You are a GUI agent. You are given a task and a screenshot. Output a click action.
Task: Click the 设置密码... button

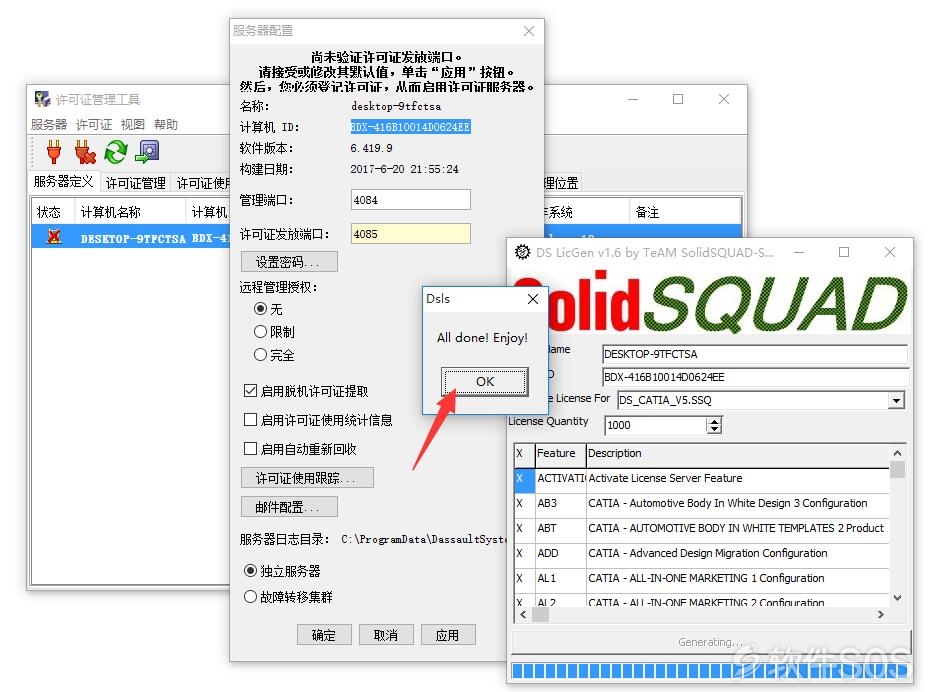(289, 262)
